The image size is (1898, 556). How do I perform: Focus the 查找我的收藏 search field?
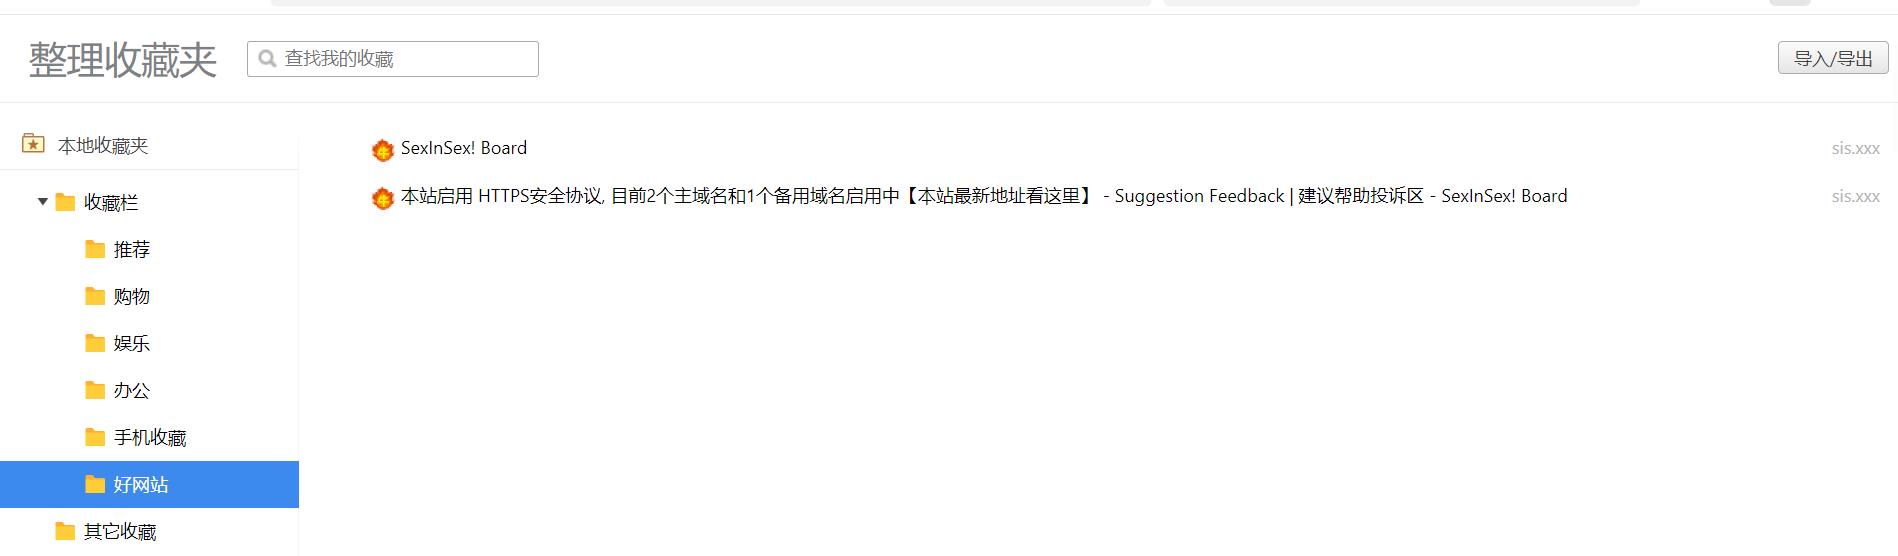(393, 59)
